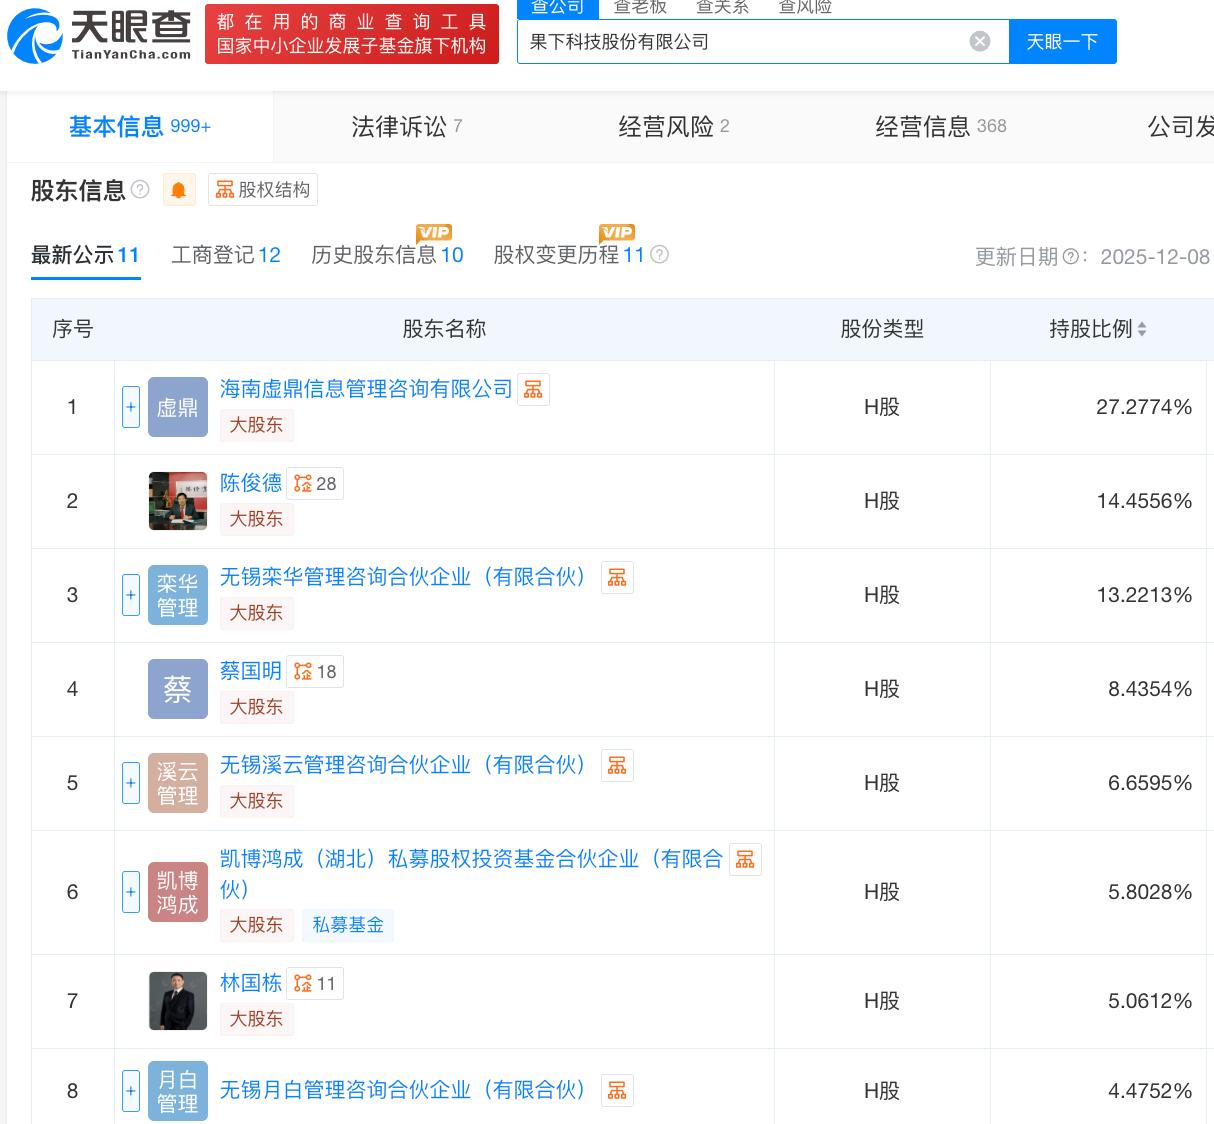This screenshot has width=1214, height=1124.
Task: Click the orange bell alert icon
Action: click(179, 190)
